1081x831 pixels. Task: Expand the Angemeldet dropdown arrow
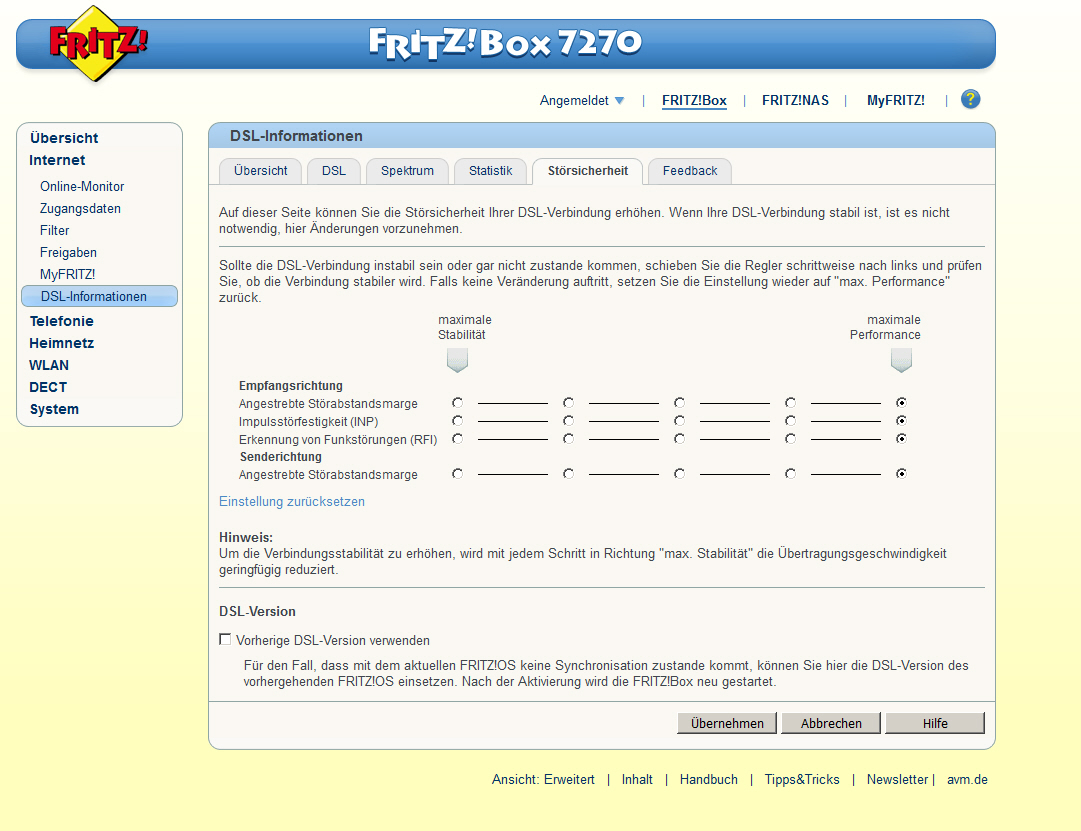point(619,101)
